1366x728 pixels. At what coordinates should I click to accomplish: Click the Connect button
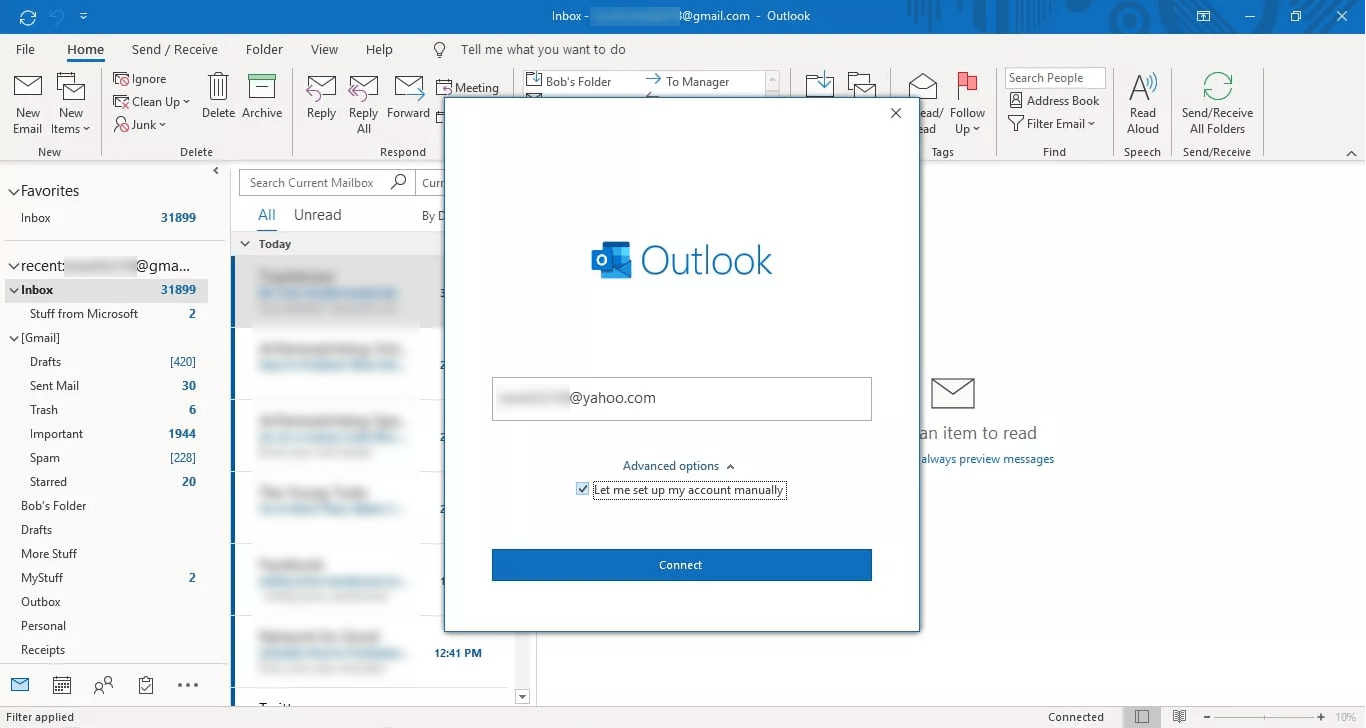(681, 565)
